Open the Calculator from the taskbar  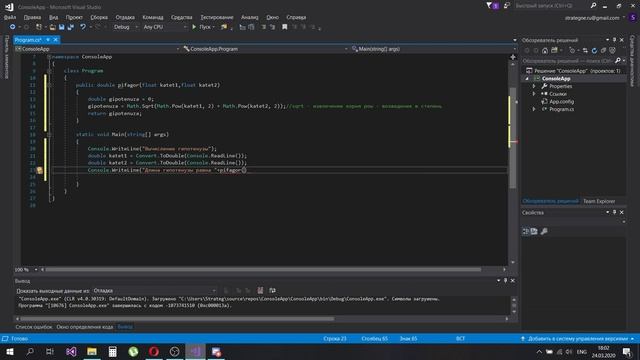pos(113,352)
